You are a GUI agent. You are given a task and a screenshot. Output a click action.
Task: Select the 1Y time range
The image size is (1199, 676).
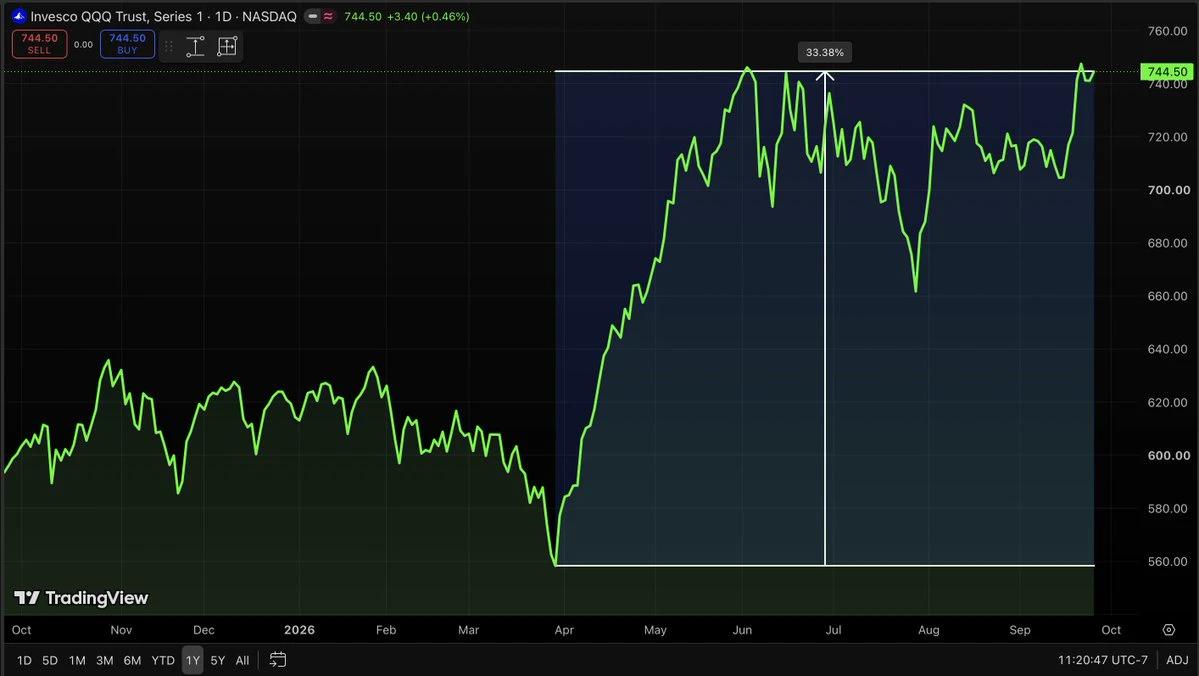(x=193, y=660)
